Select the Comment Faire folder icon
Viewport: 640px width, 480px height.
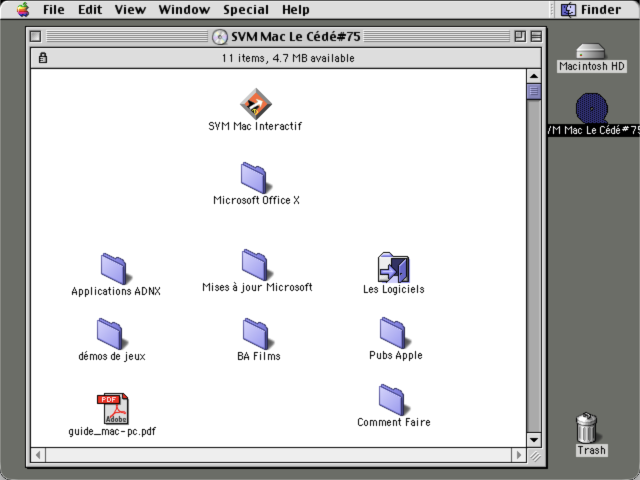(392, 400)
